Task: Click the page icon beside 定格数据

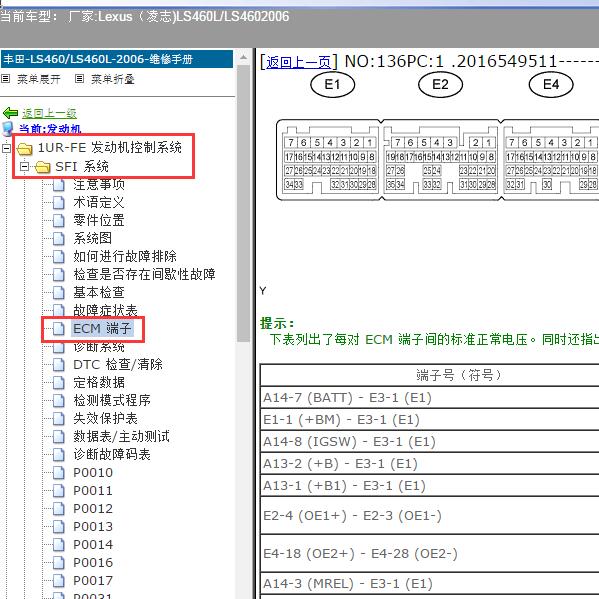Action: 58,382
